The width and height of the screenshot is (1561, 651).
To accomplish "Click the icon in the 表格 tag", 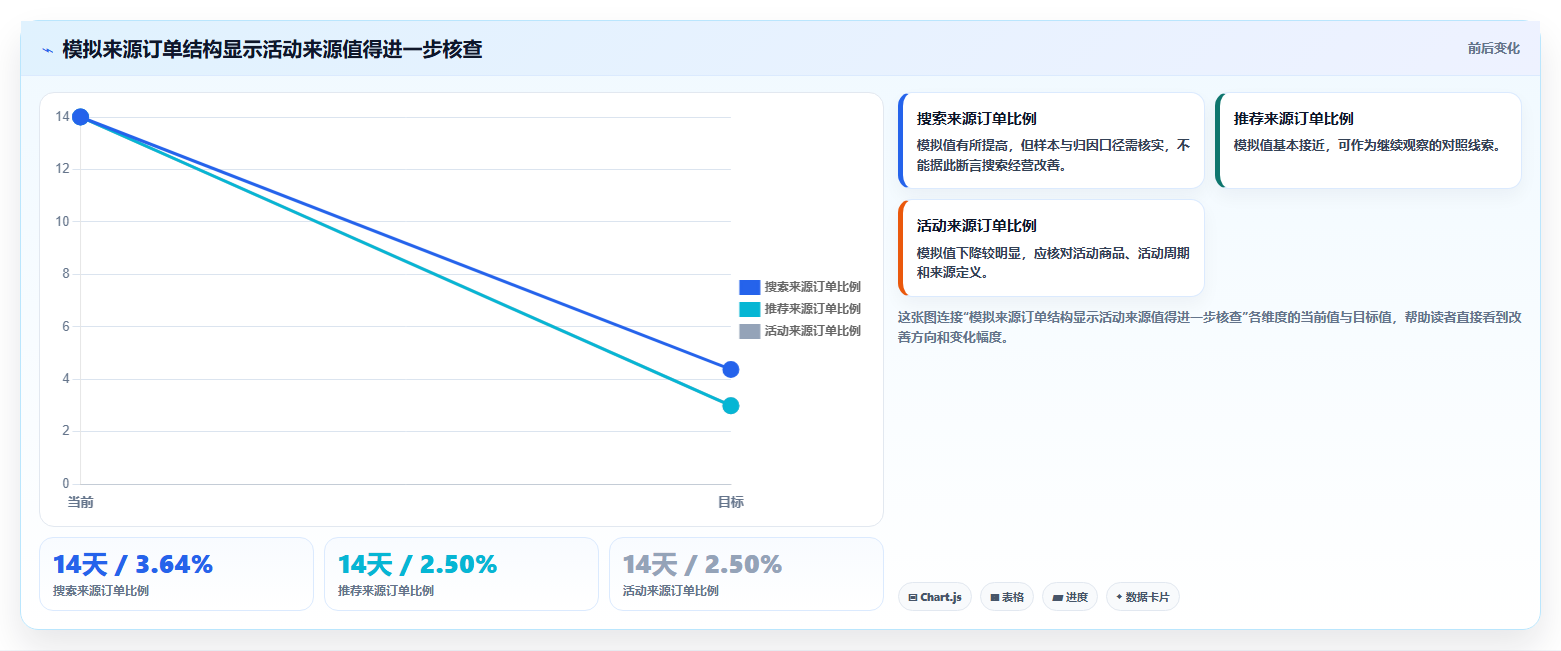I will pos(995,598).
